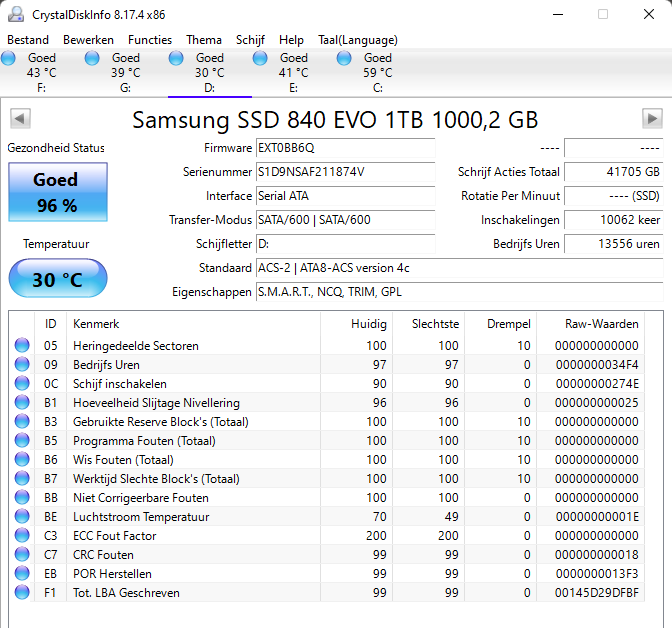Go to previous disk with left arrow

20,118
